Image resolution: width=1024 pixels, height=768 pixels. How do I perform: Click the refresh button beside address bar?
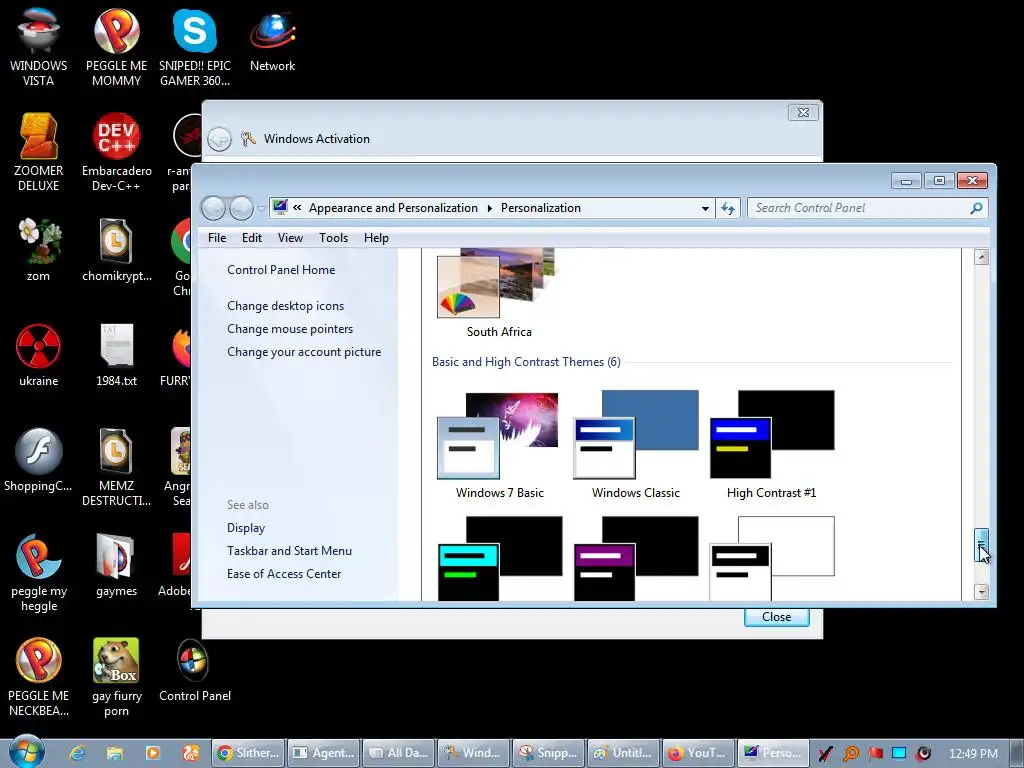tap(728, 208)
